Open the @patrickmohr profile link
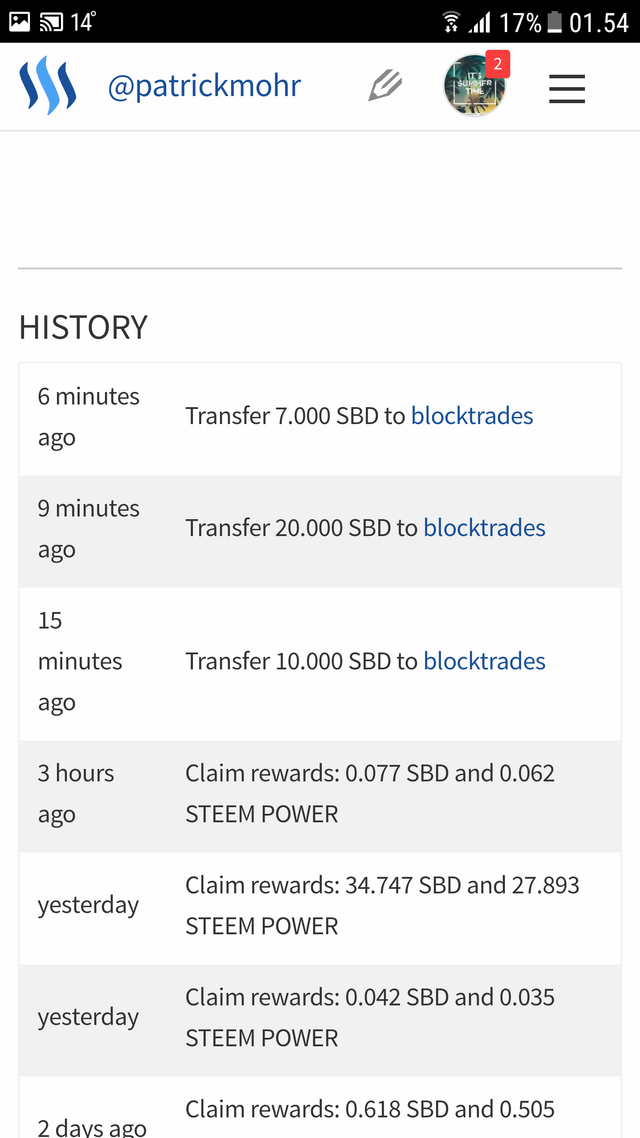The image size is (640, 1138). point(204,86)
